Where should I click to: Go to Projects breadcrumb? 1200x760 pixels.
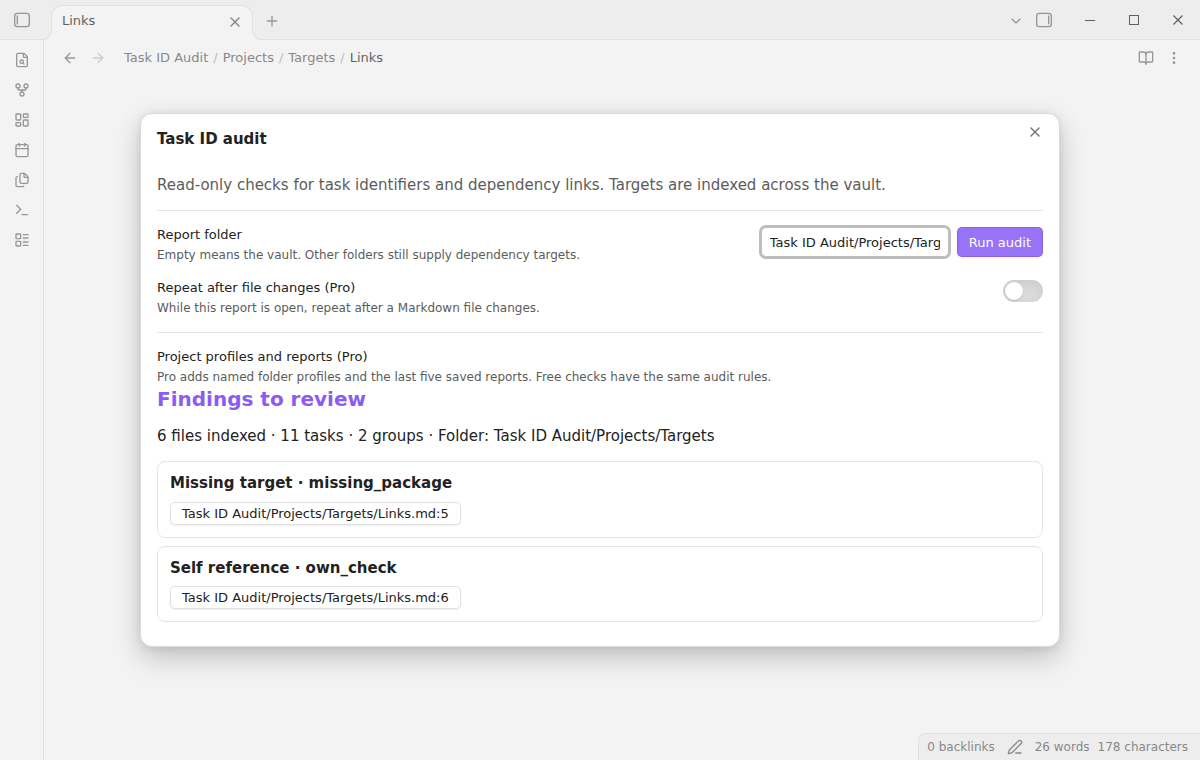(248, 58)
